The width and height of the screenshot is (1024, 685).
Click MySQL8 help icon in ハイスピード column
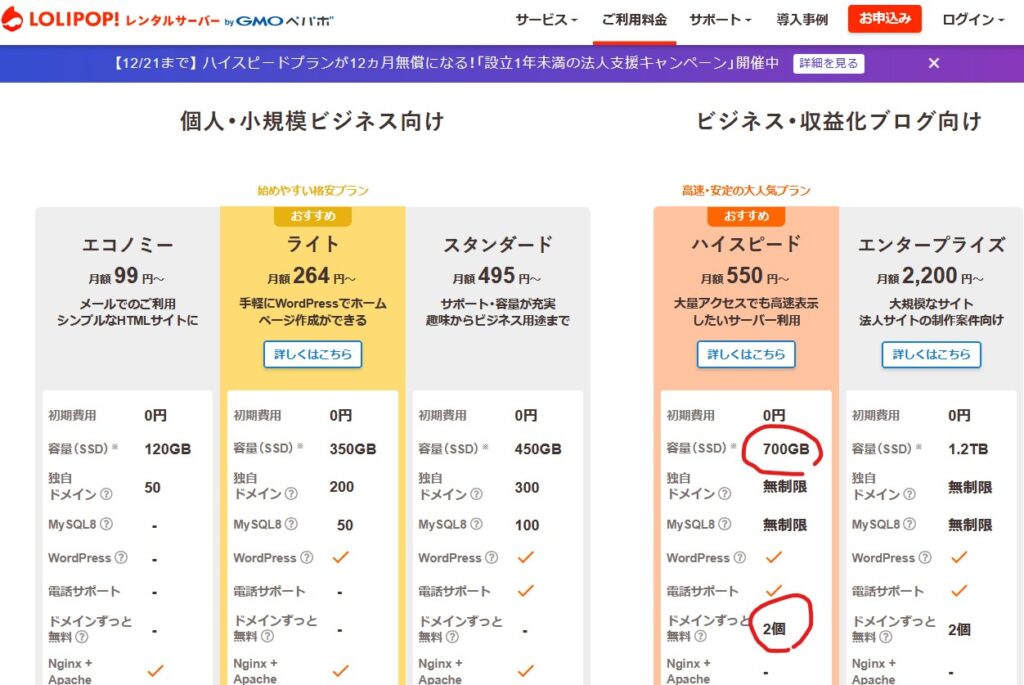point(725,524)
